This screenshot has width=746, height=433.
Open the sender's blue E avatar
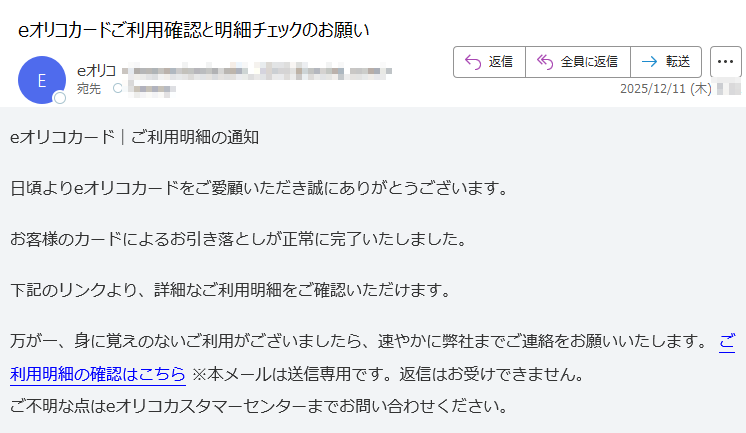(42, 80)
